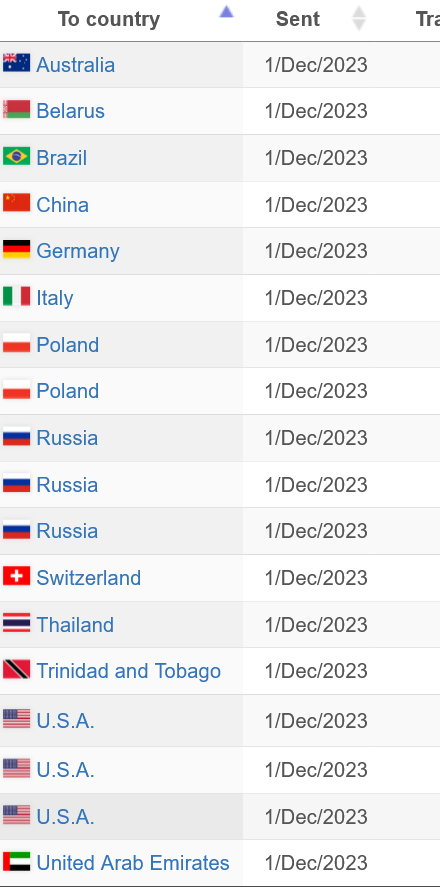Click the Italy flag icon
The width and height of the screenshot is (444, 895).
pyautogui.click(x=17, y=296)
